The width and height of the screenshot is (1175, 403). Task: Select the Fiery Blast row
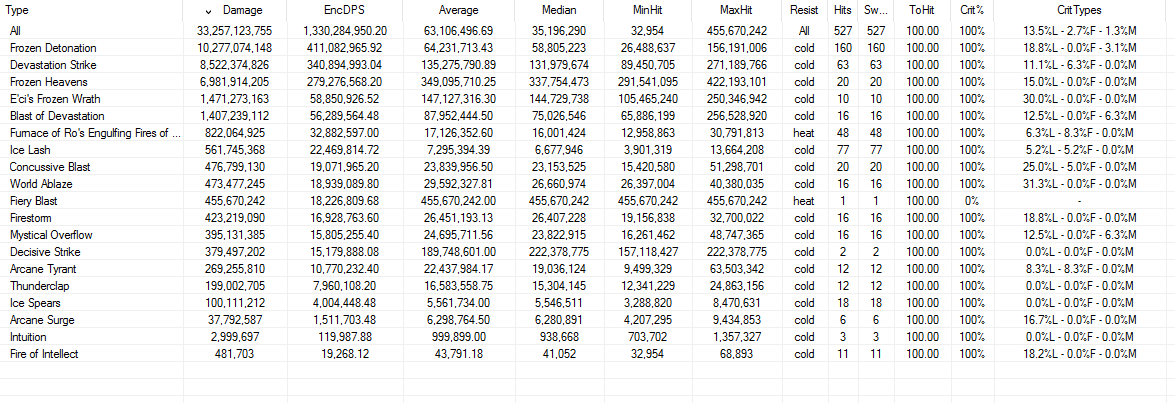[x=588, y=201]
